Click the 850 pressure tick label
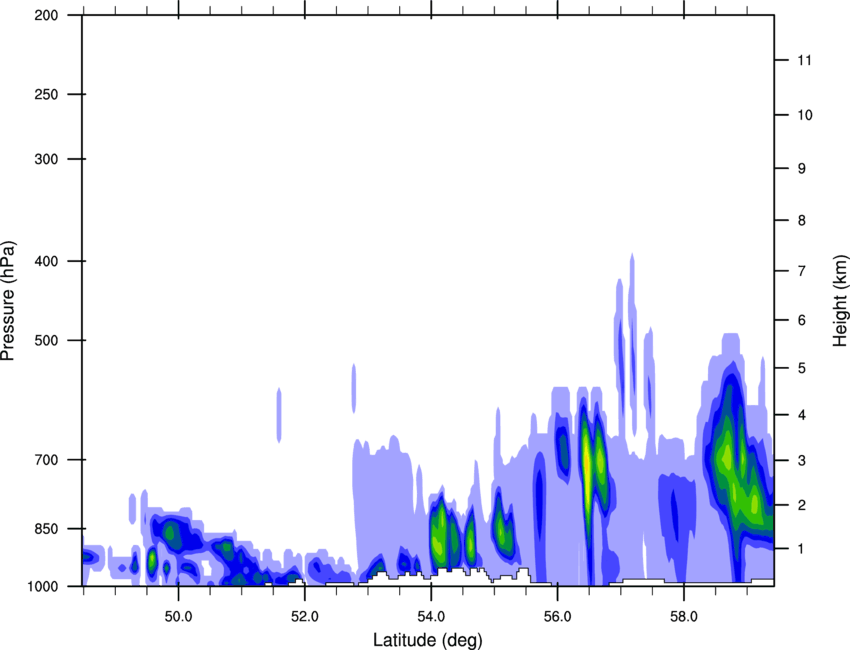This screenshot has width=850, height=650. 46,529
